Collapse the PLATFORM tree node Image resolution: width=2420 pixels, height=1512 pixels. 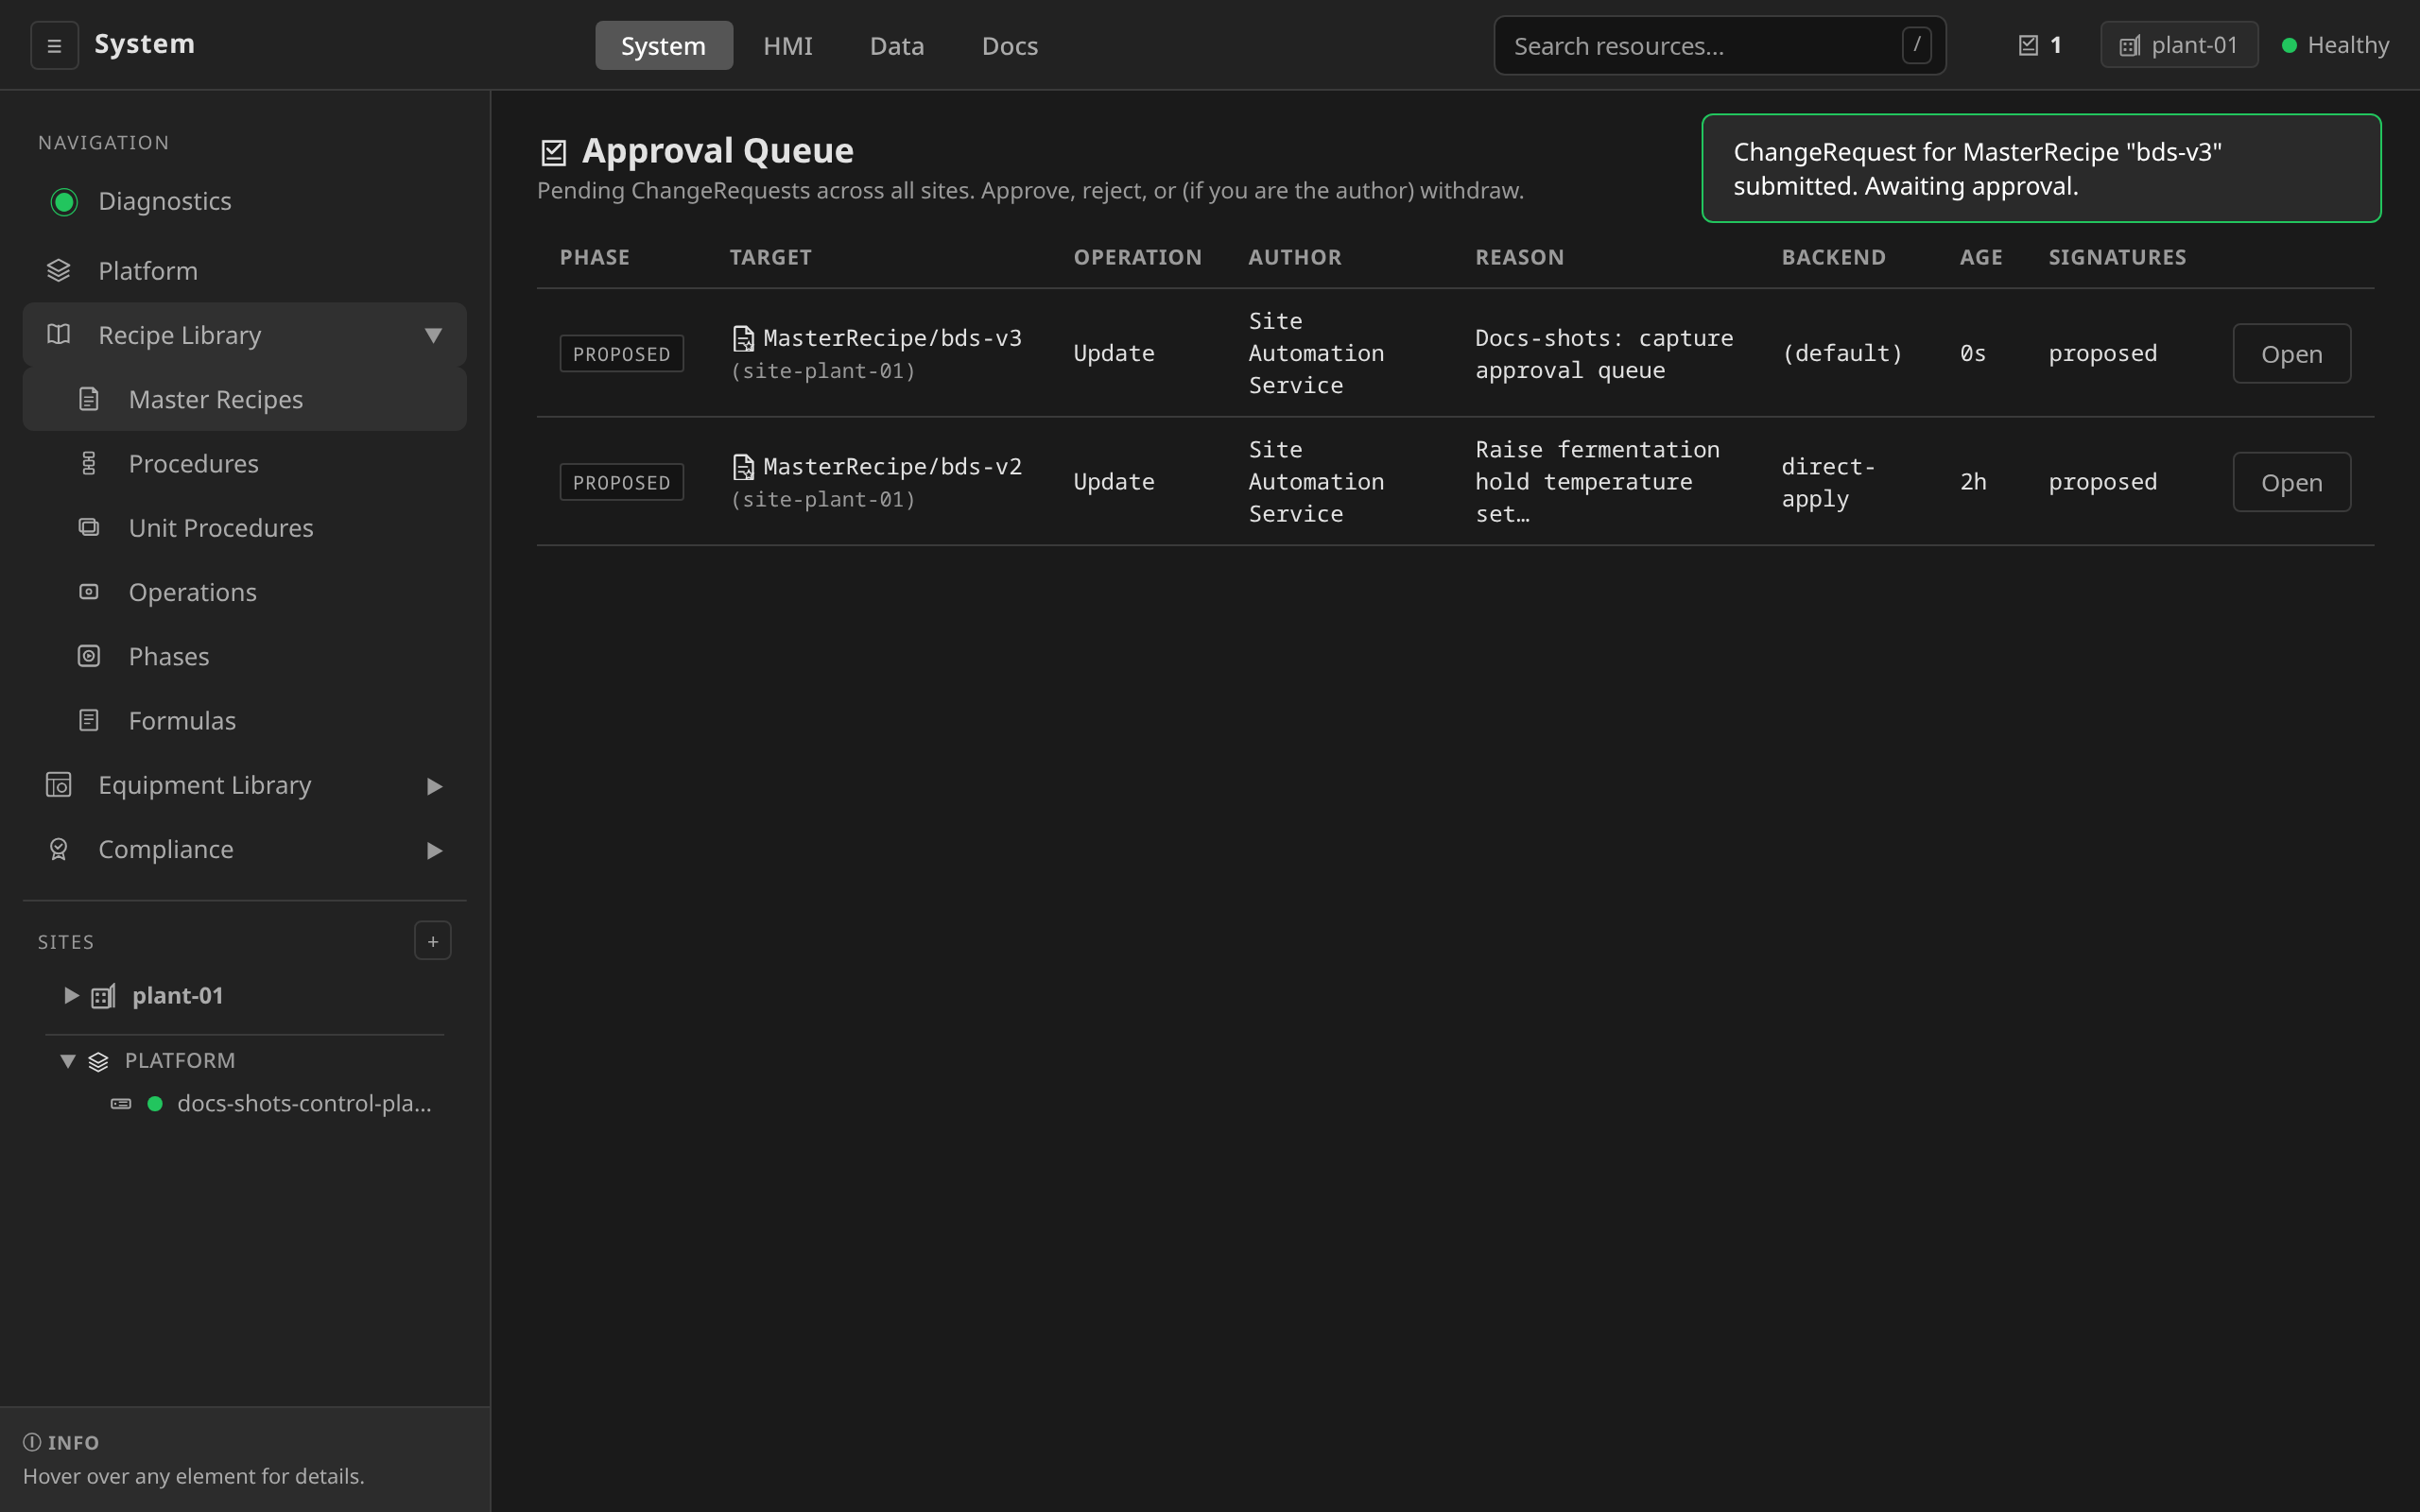pyautogui.click(x=68, y=1061)
